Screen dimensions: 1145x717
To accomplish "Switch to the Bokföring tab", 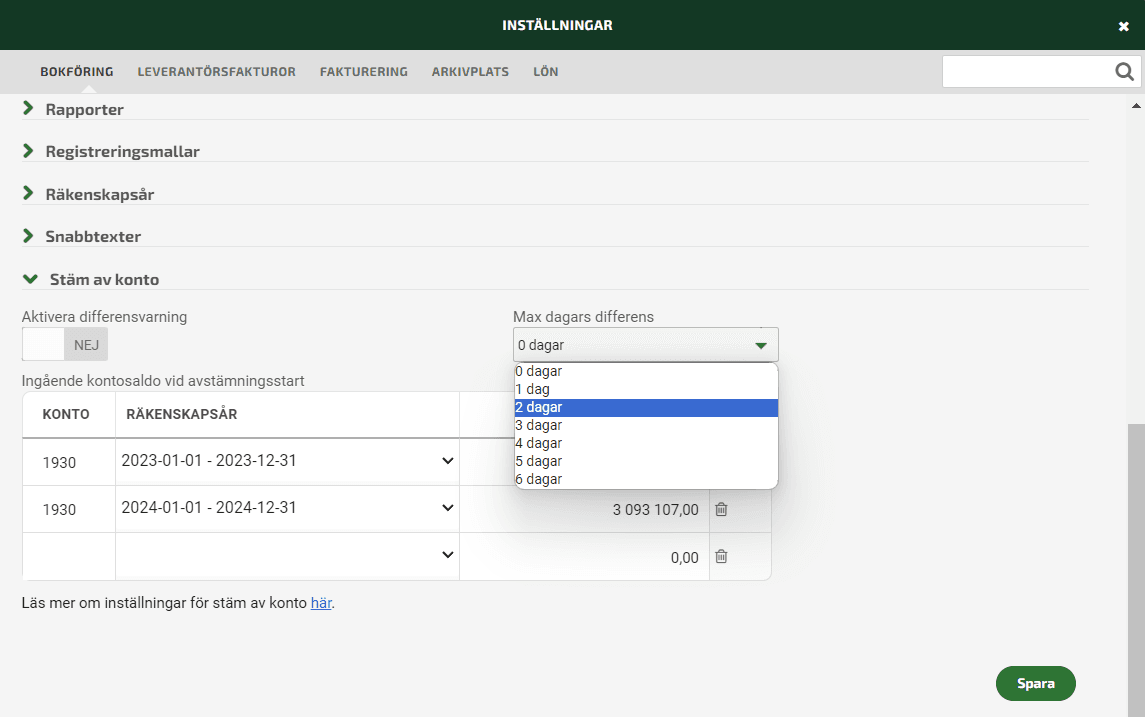I will [77, 72].
